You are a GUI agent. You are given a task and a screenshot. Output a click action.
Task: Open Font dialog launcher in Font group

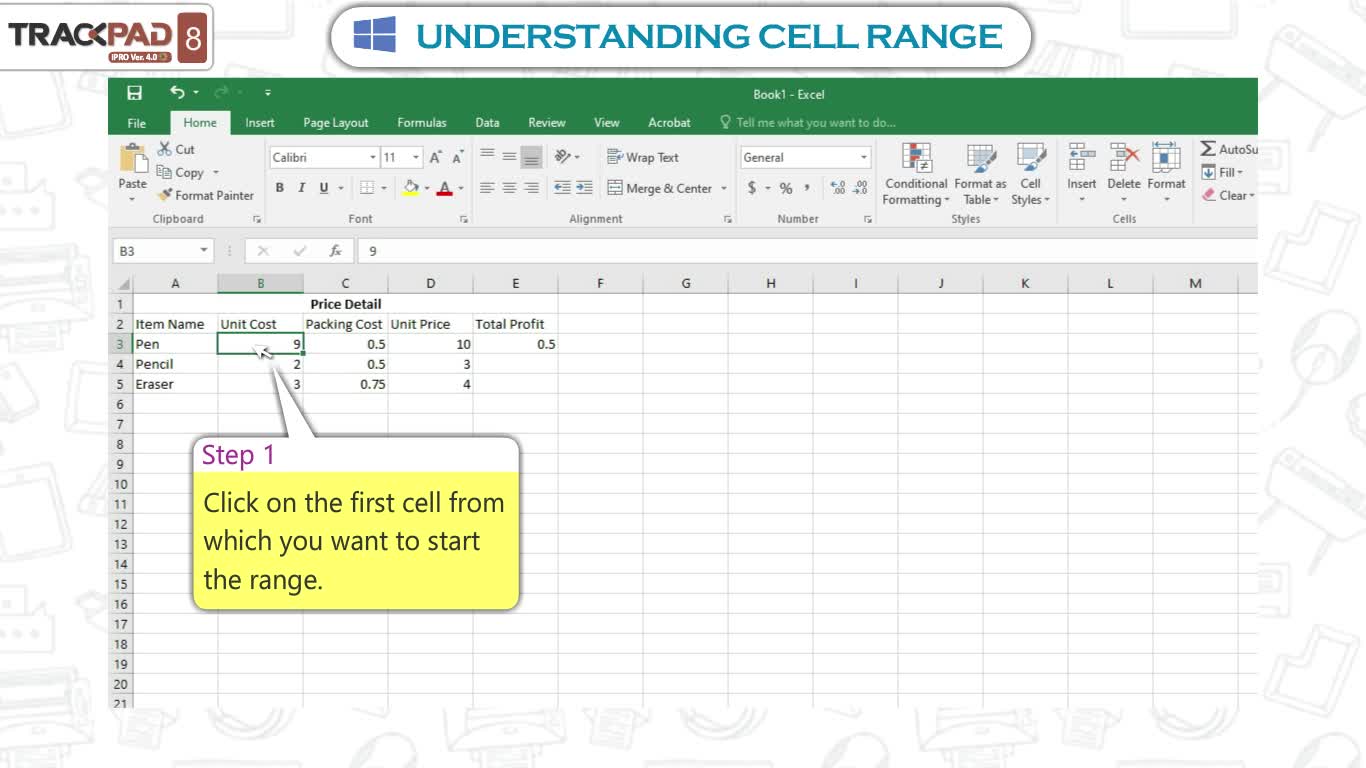coord(464,219)
